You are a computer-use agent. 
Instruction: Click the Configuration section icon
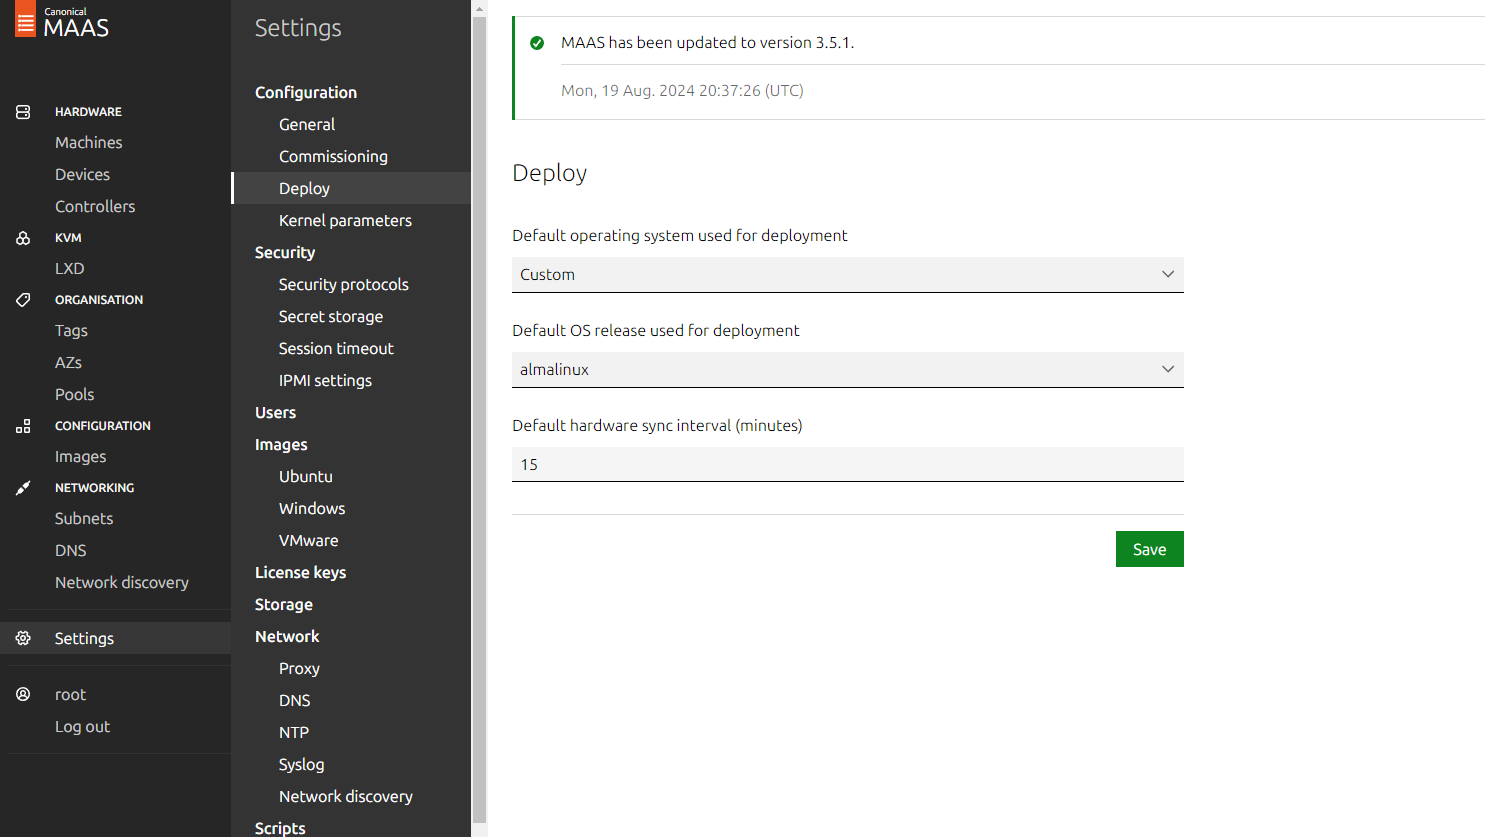coord(23,426)
